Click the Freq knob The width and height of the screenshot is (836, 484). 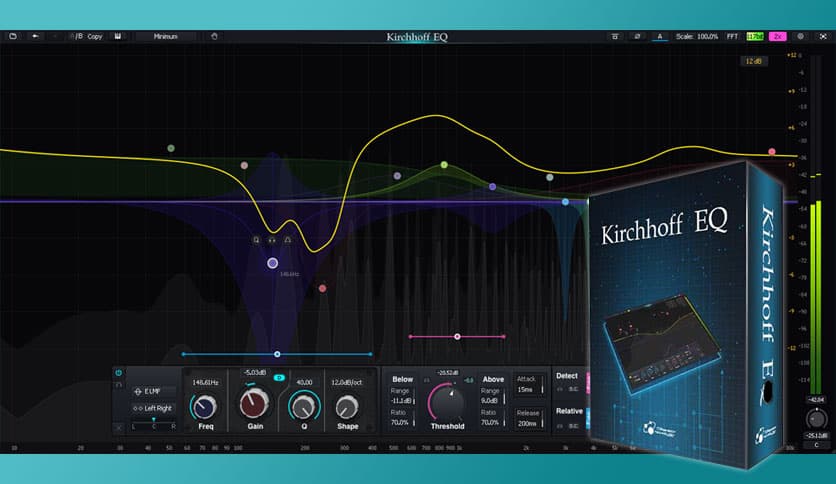[203, 407]
